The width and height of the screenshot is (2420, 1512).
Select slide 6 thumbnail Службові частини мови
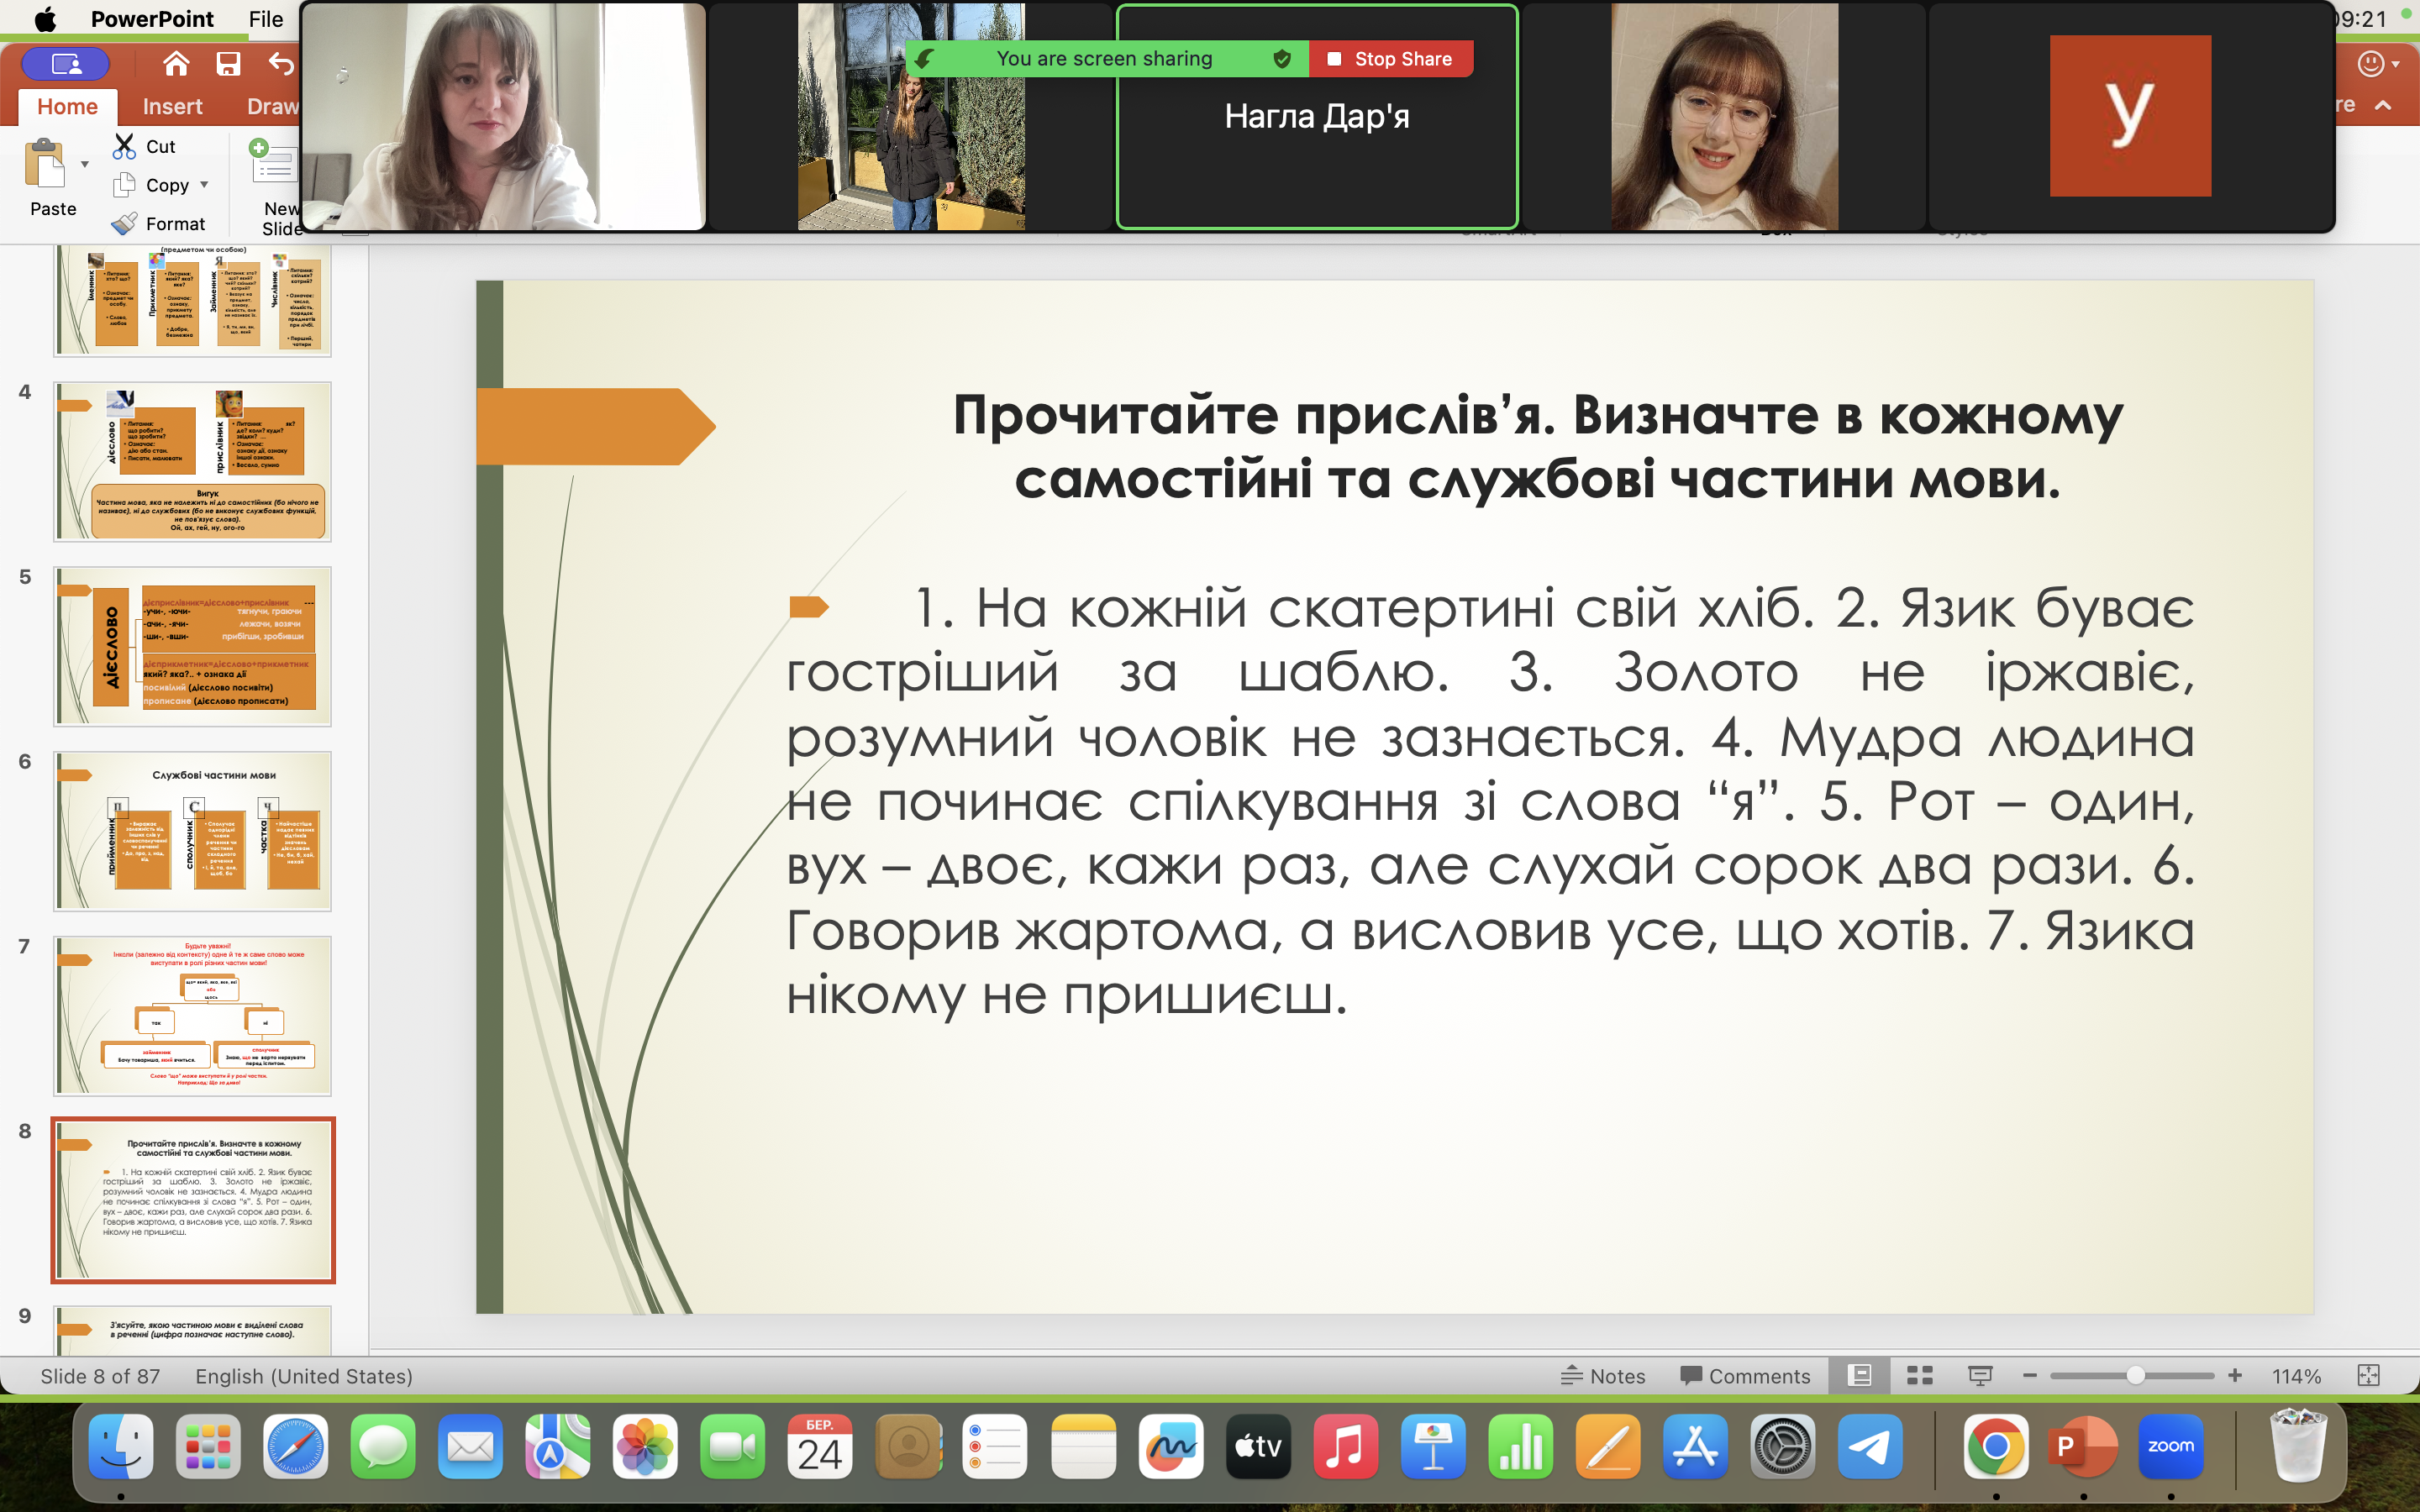[x=192, y=831]
